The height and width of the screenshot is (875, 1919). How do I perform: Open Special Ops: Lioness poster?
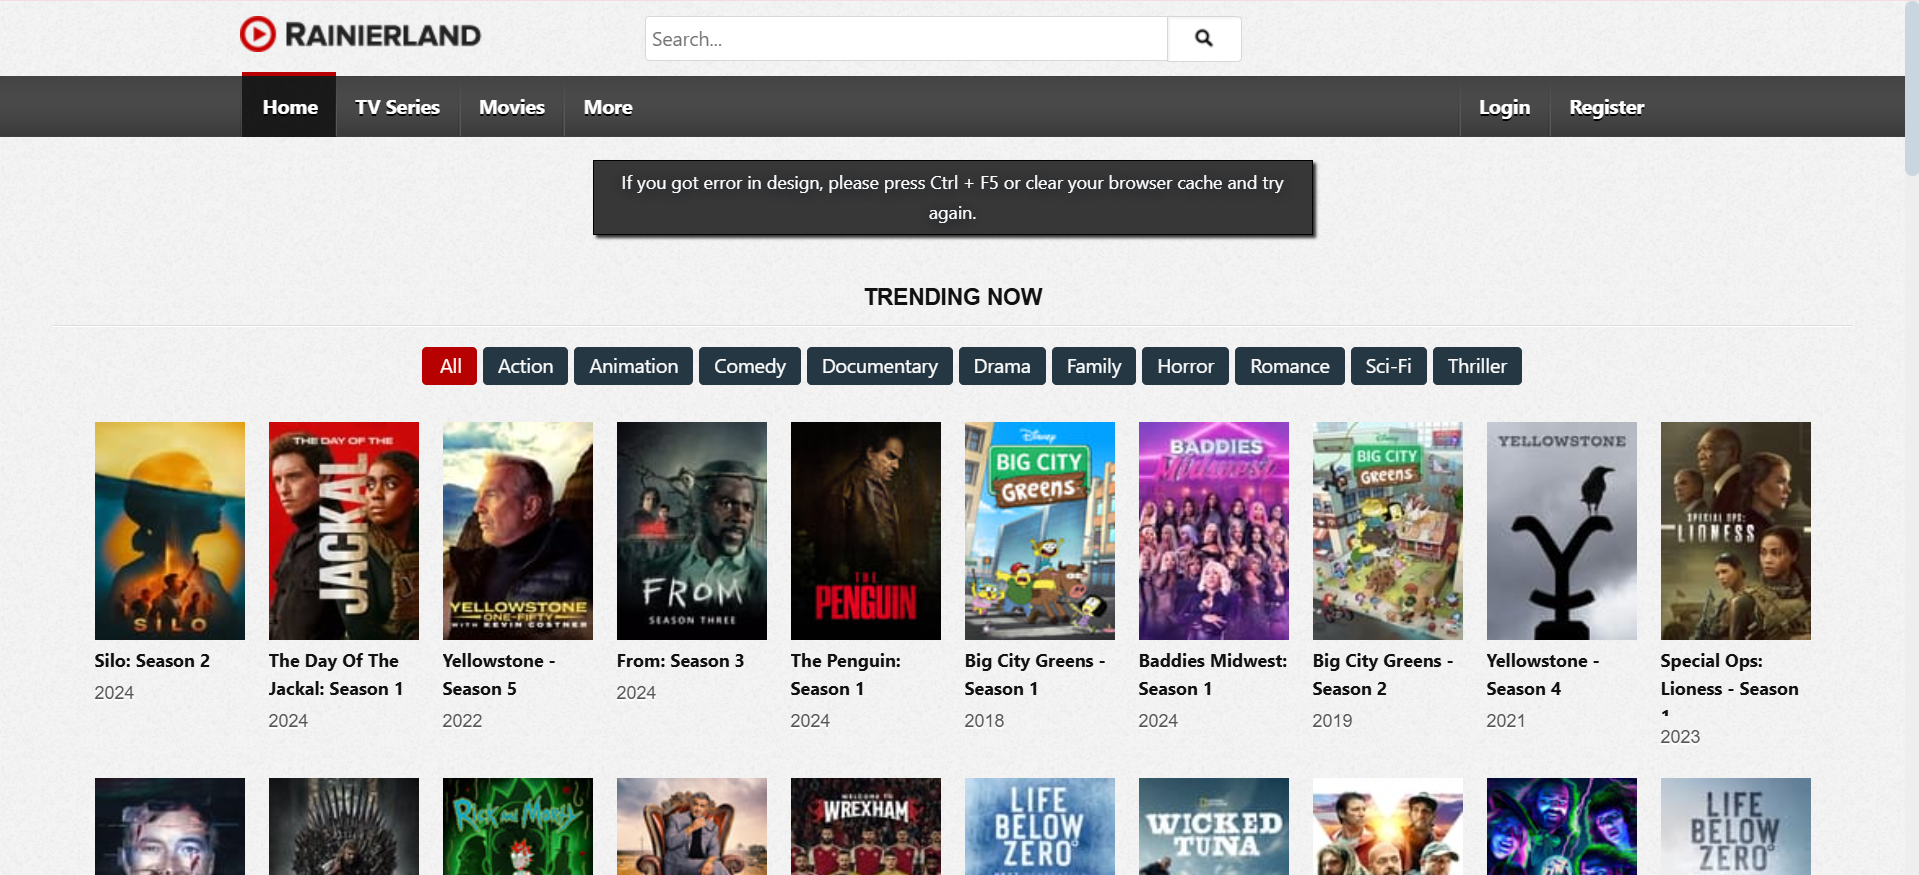click(1736, 531)
